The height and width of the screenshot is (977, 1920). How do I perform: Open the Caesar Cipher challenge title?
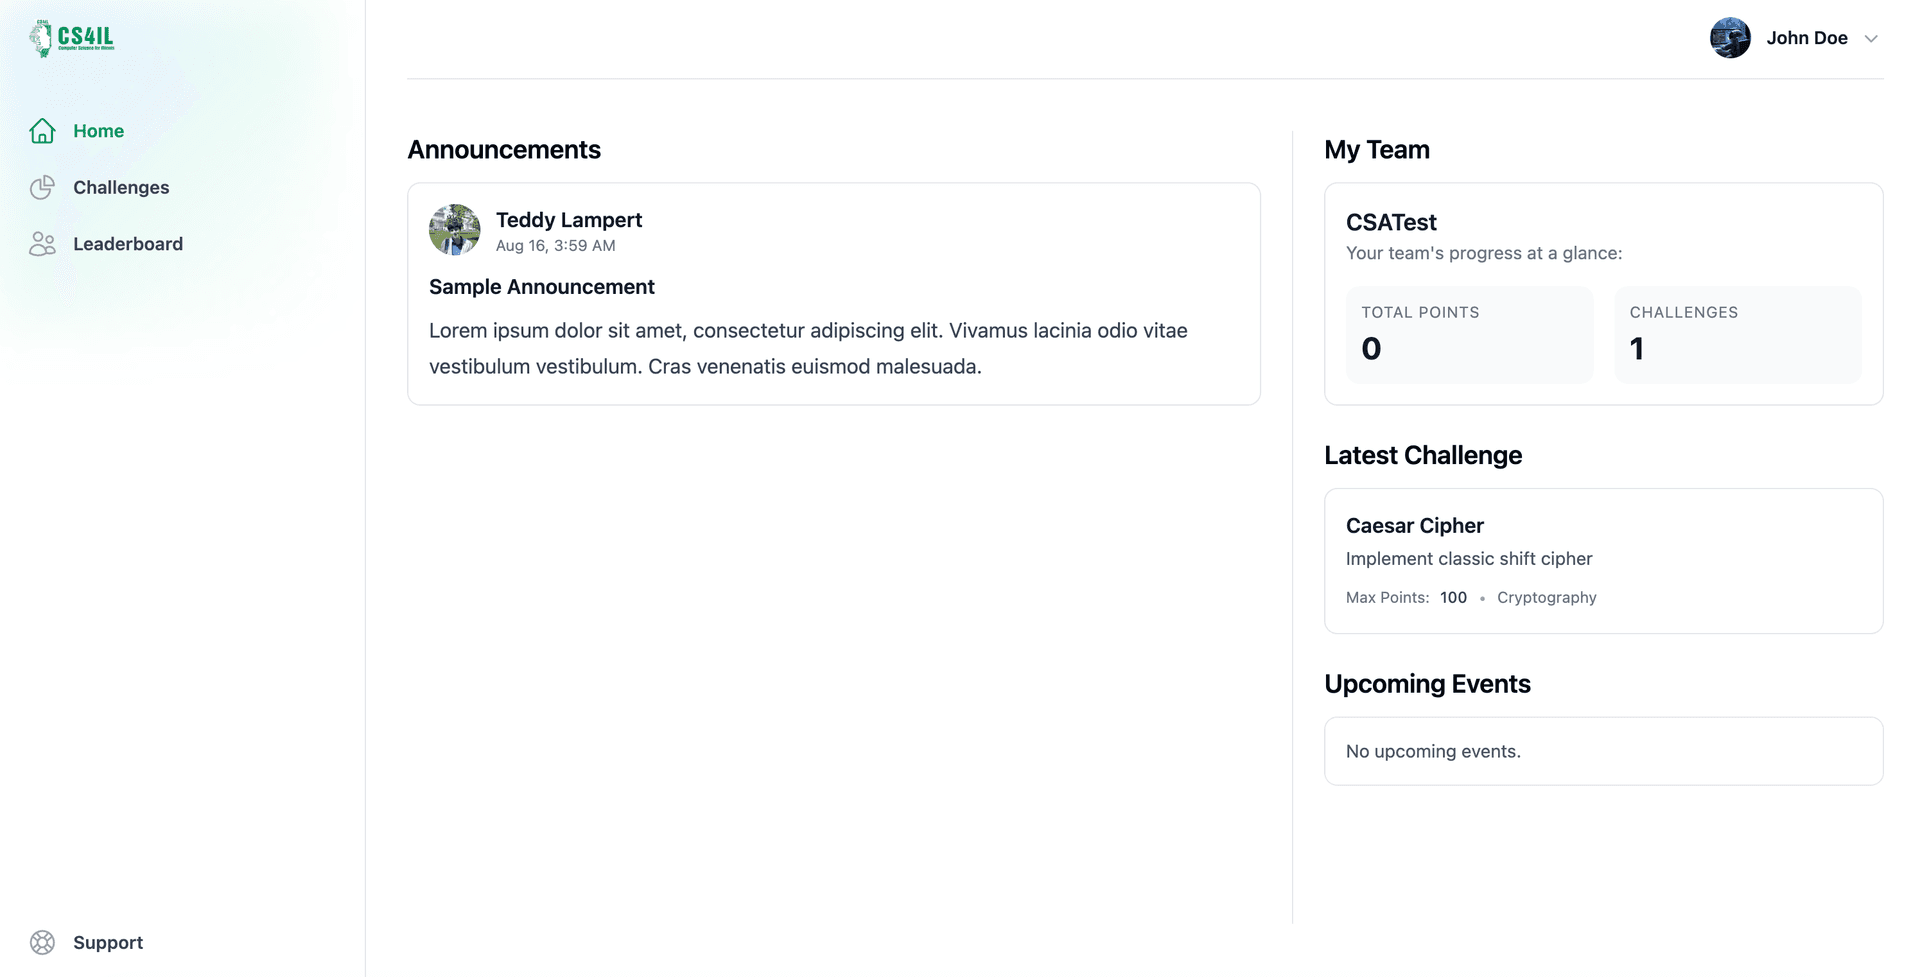(x=1414, y=526)
